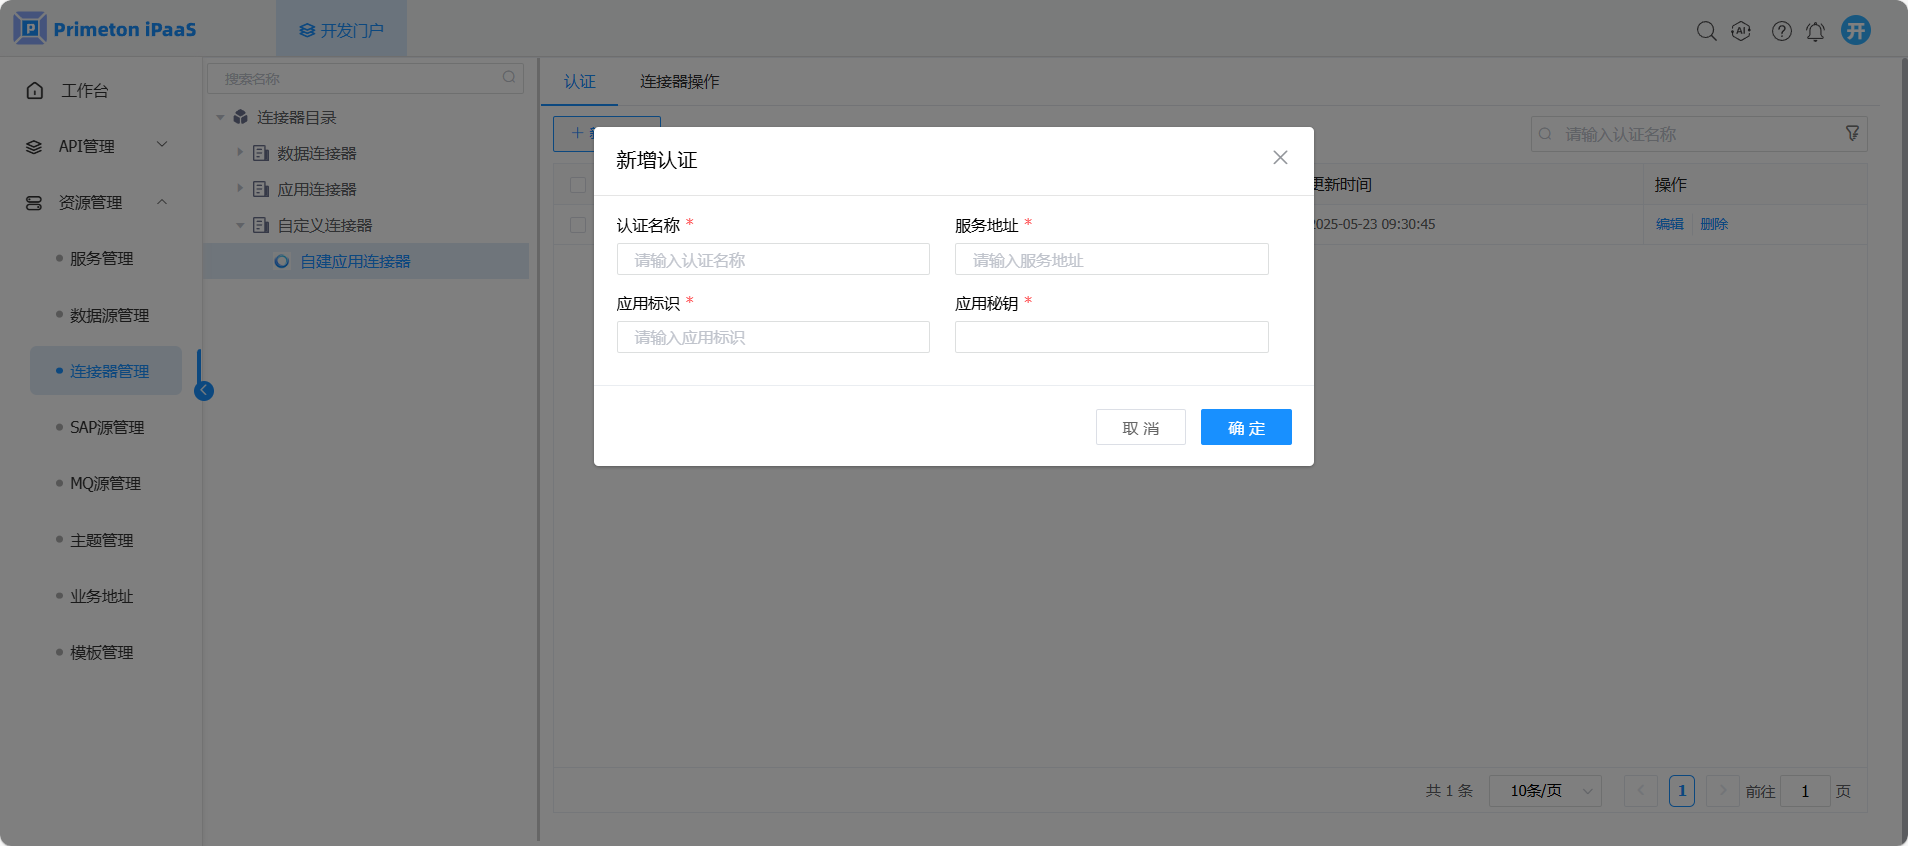Open the help question mark icon

[x=1781, y=31]
